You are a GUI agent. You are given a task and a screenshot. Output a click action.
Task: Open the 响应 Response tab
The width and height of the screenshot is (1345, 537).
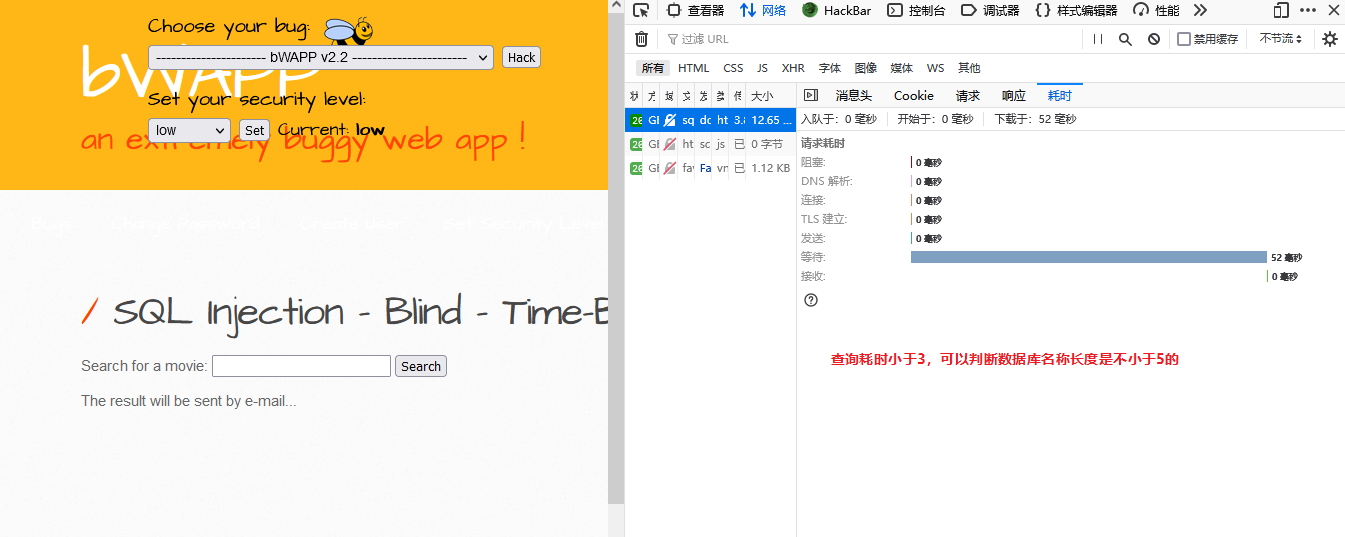pyautogui.click(x=1014, y=96)
